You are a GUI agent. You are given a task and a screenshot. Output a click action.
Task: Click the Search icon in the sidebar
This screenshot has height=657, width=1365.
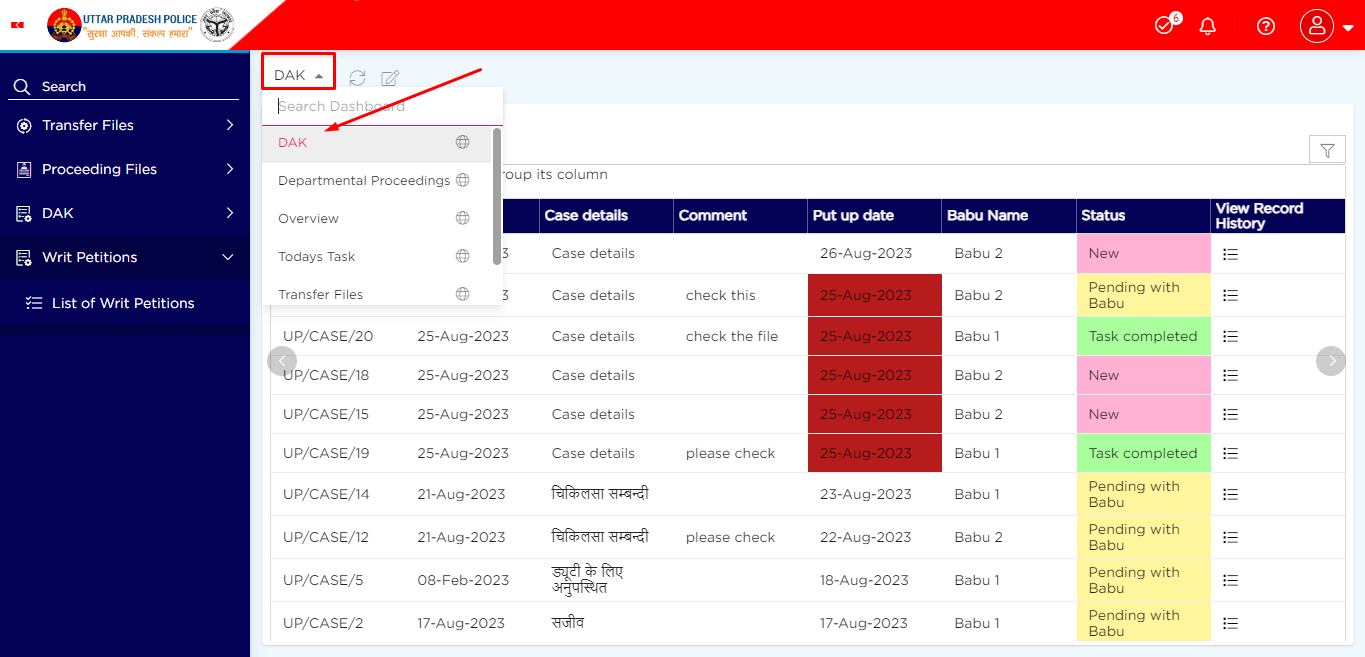pos(21,86)
